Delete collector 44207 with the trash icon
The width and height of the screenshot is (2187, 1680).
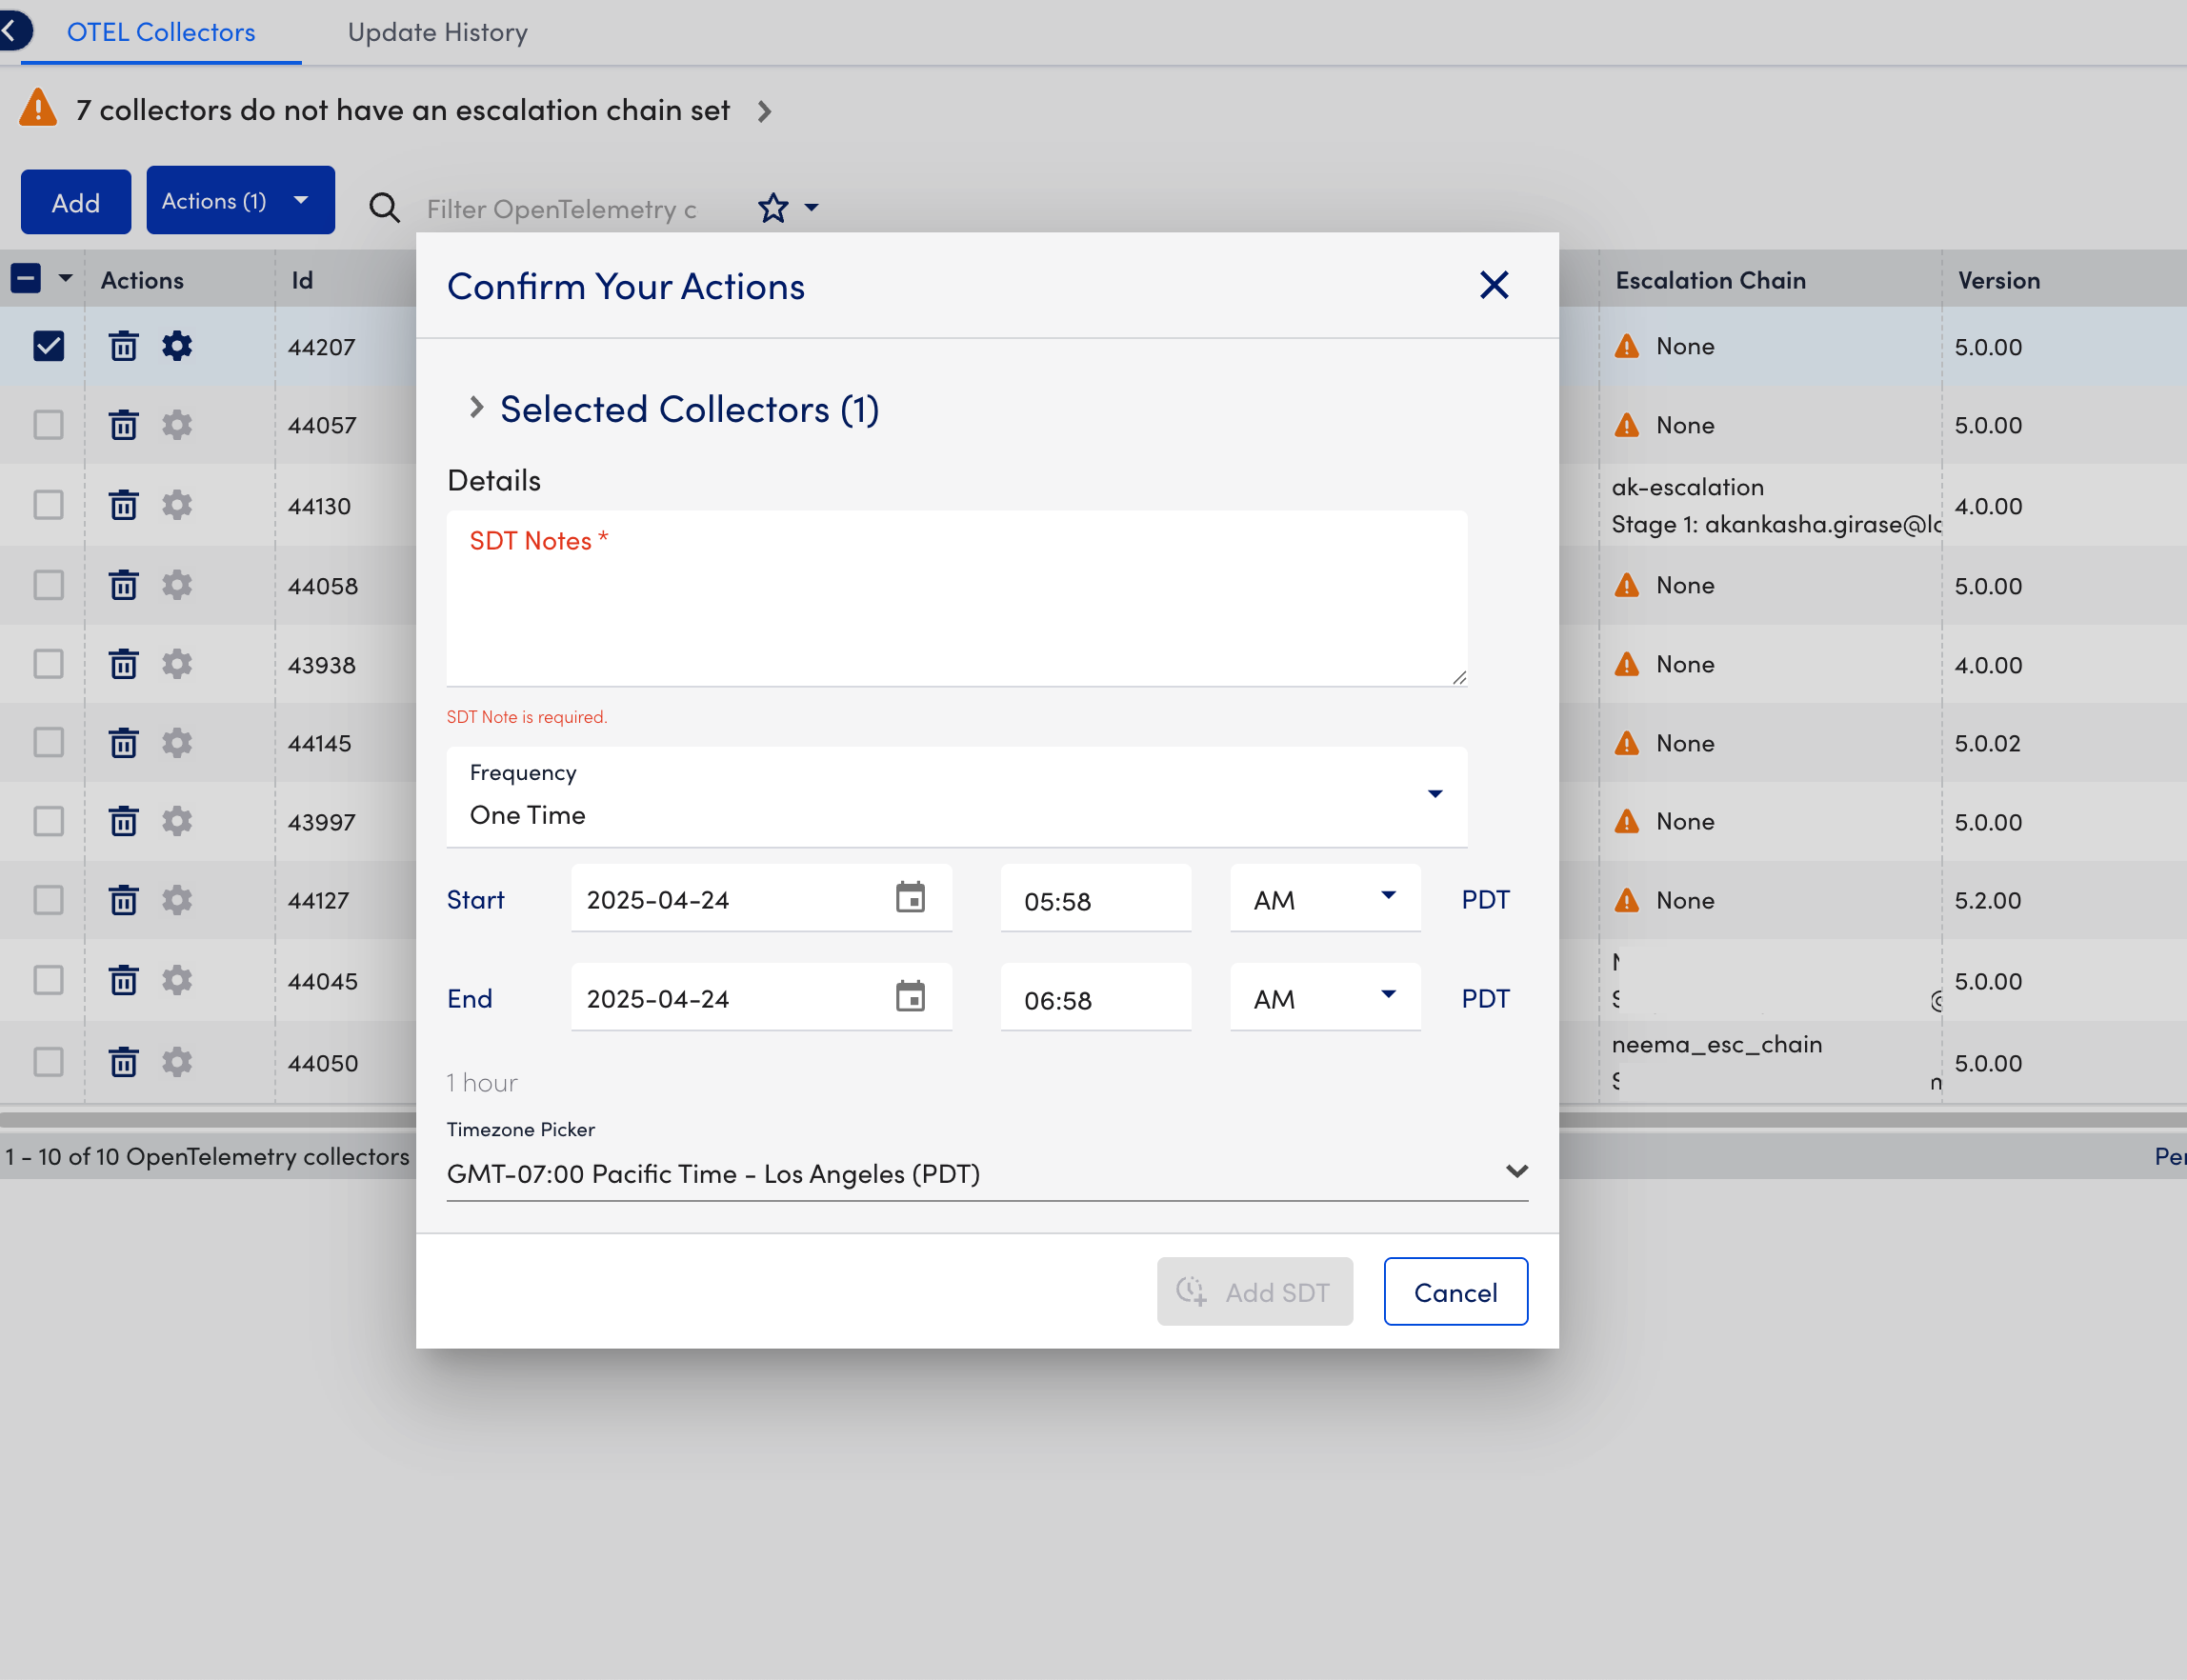click(x=123, y=346)
